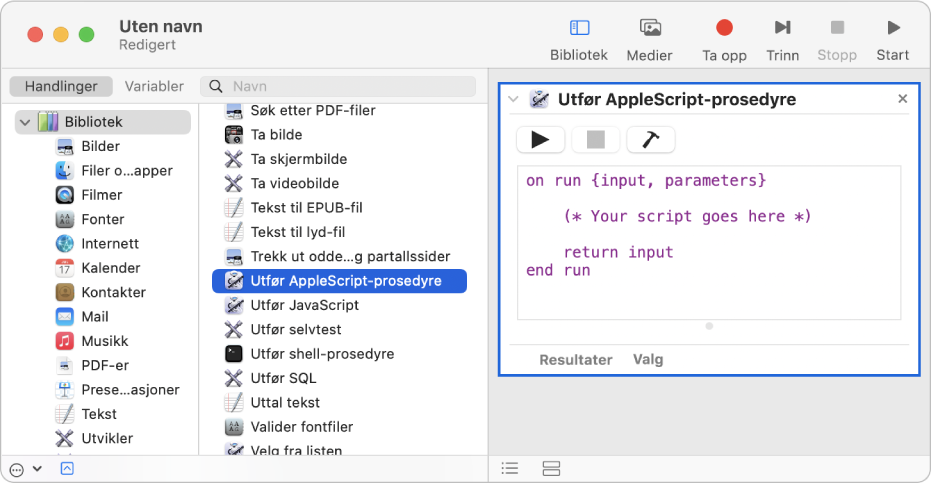Toggle the workflow variables pane view
Viewport: 931px width, 484px height.
[551, 468]
